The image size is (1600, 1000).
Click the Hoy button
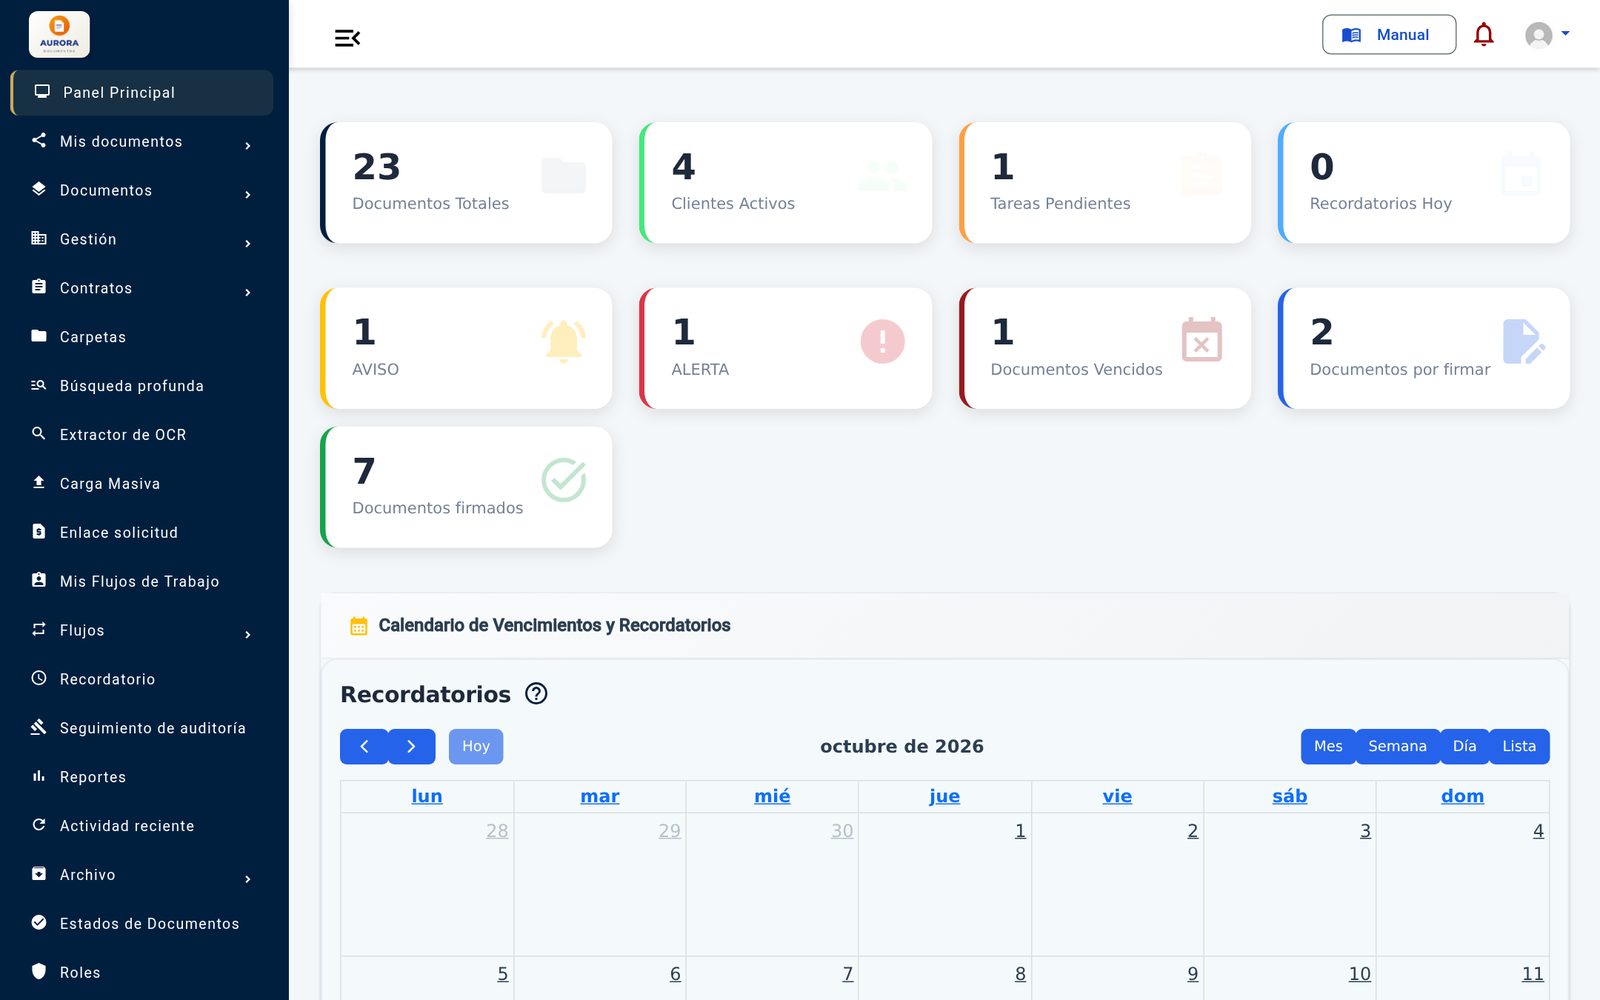[476, 746]
